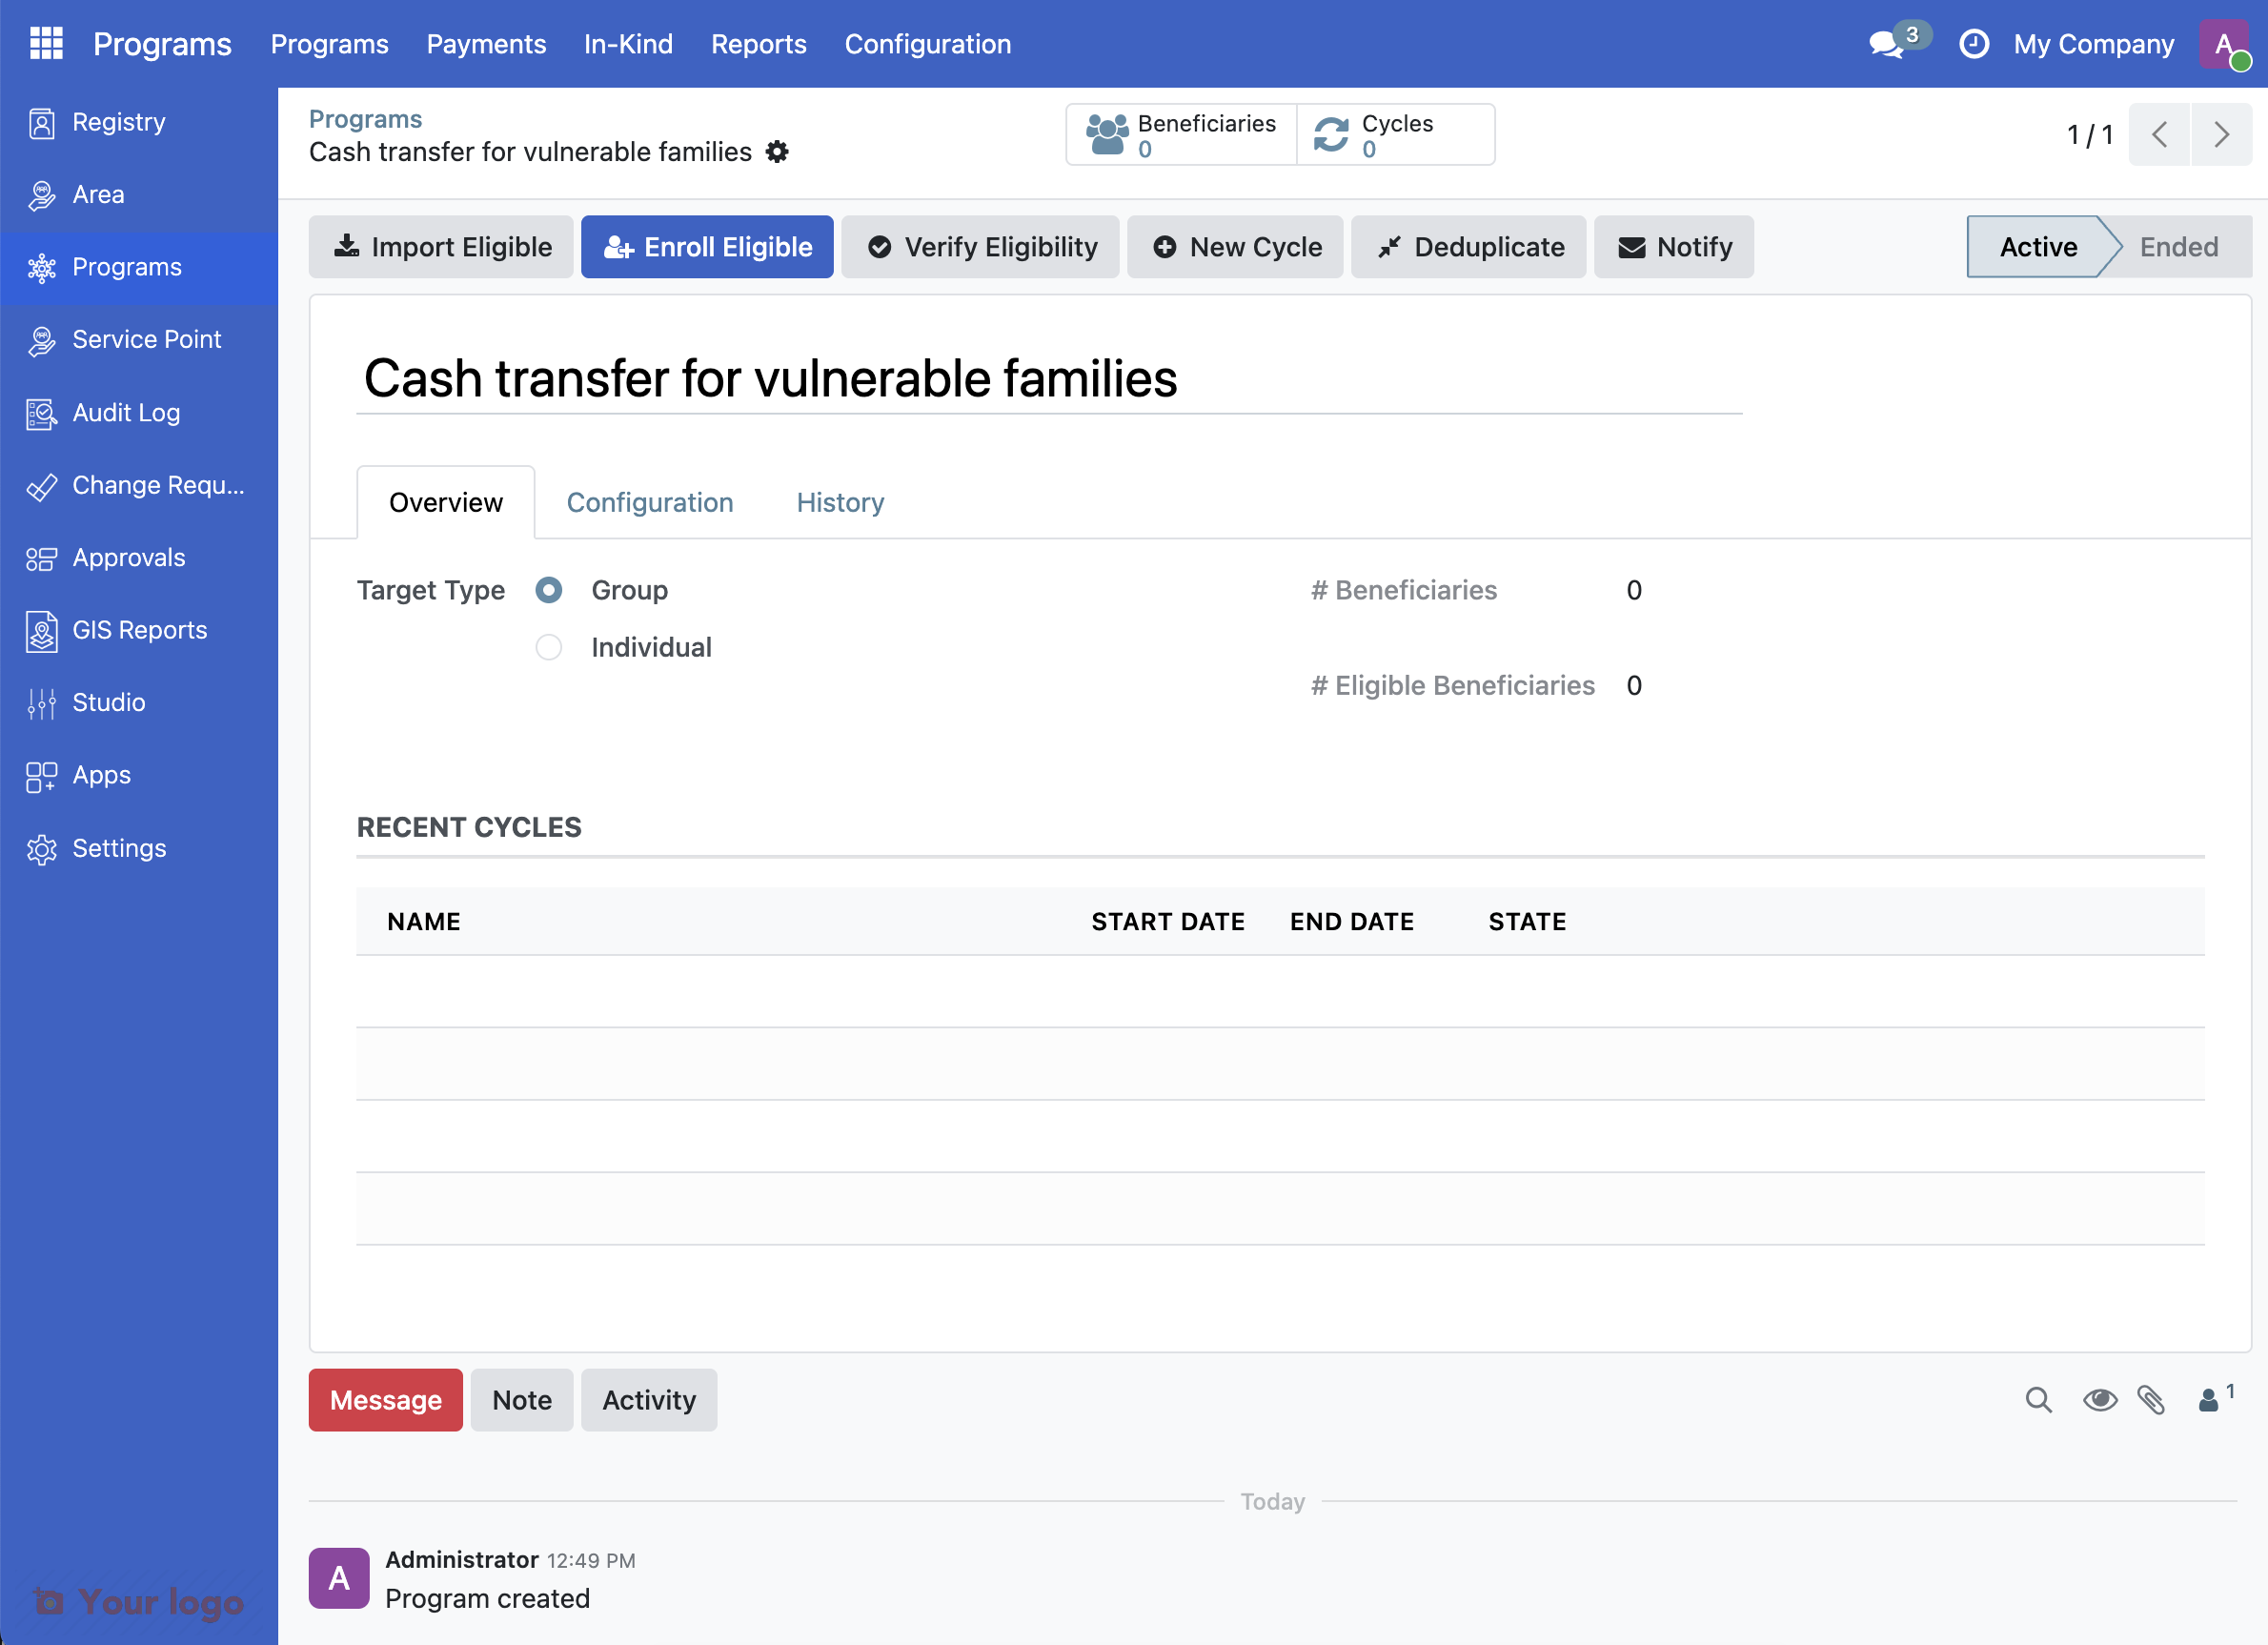Open GIS Reports from the sidebar

coord(139,630)
